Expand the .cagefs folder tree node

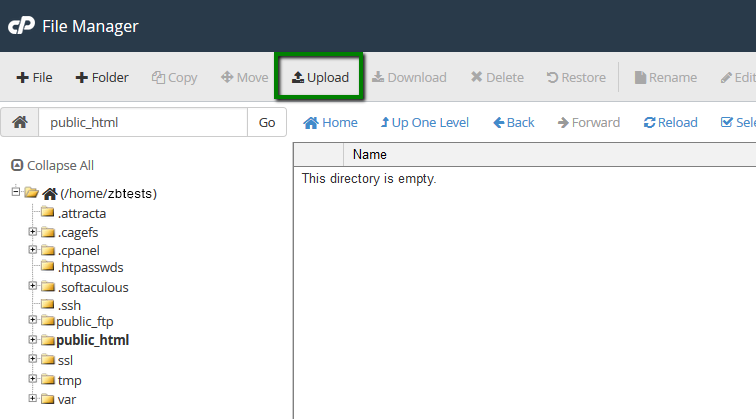coord(33,232)
